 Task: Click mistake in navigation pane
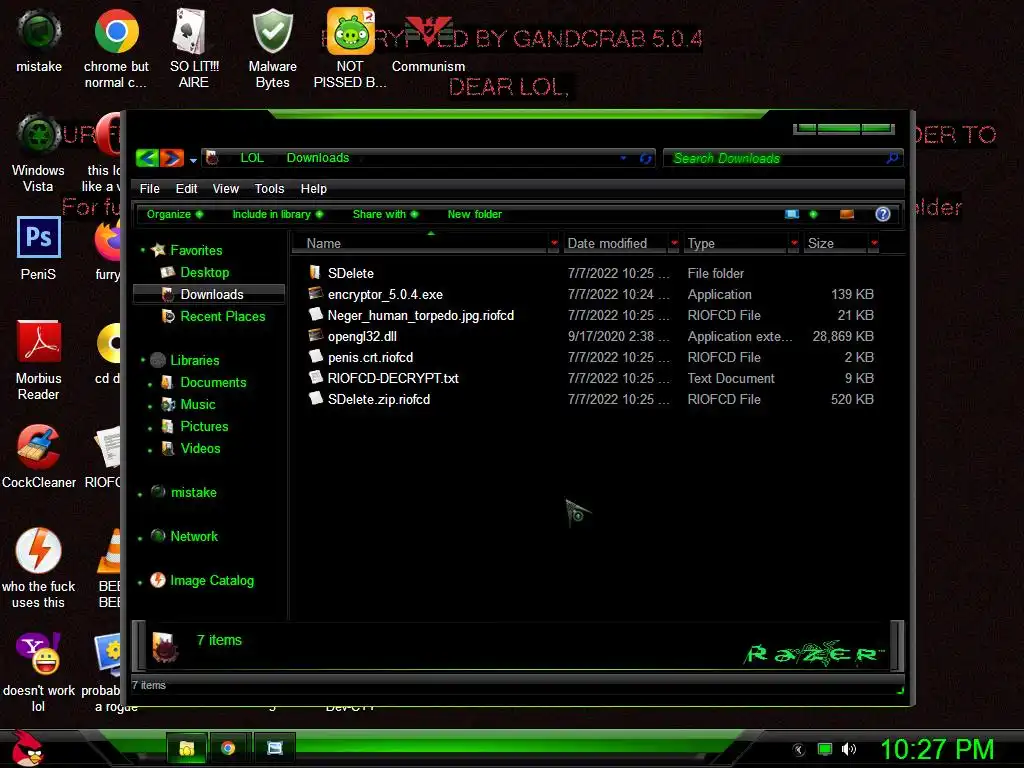coord(193,492)
